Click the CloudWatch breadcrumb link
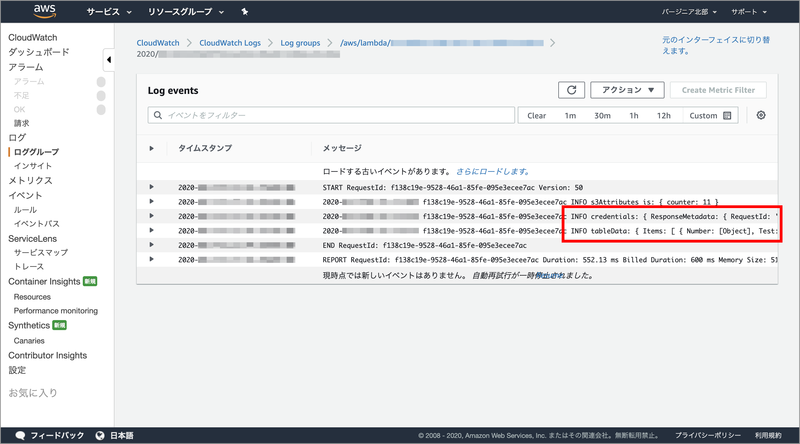Image resolution: width=800 pixels, height=444 pixels. (x=158, y=43)
